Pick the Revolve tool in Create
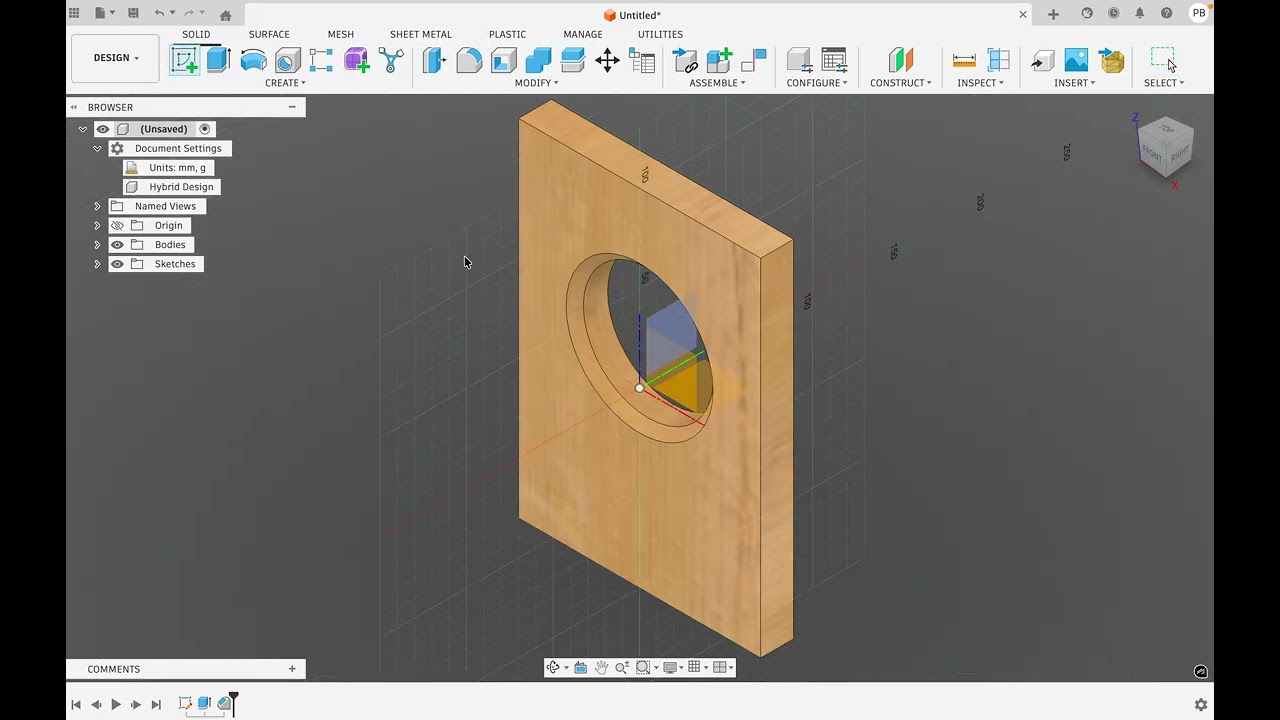The height and width of the screenshot is (720, 1280). 254,60
